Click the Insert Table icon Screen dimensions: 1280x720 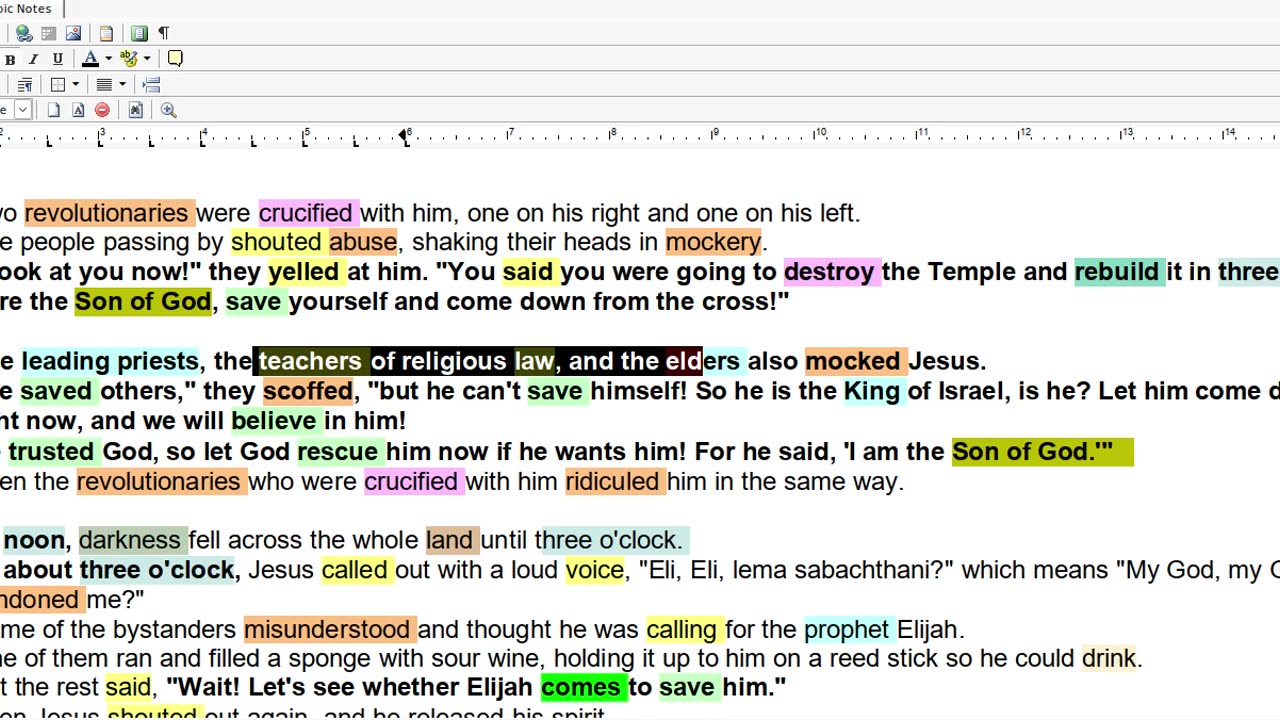48,33
